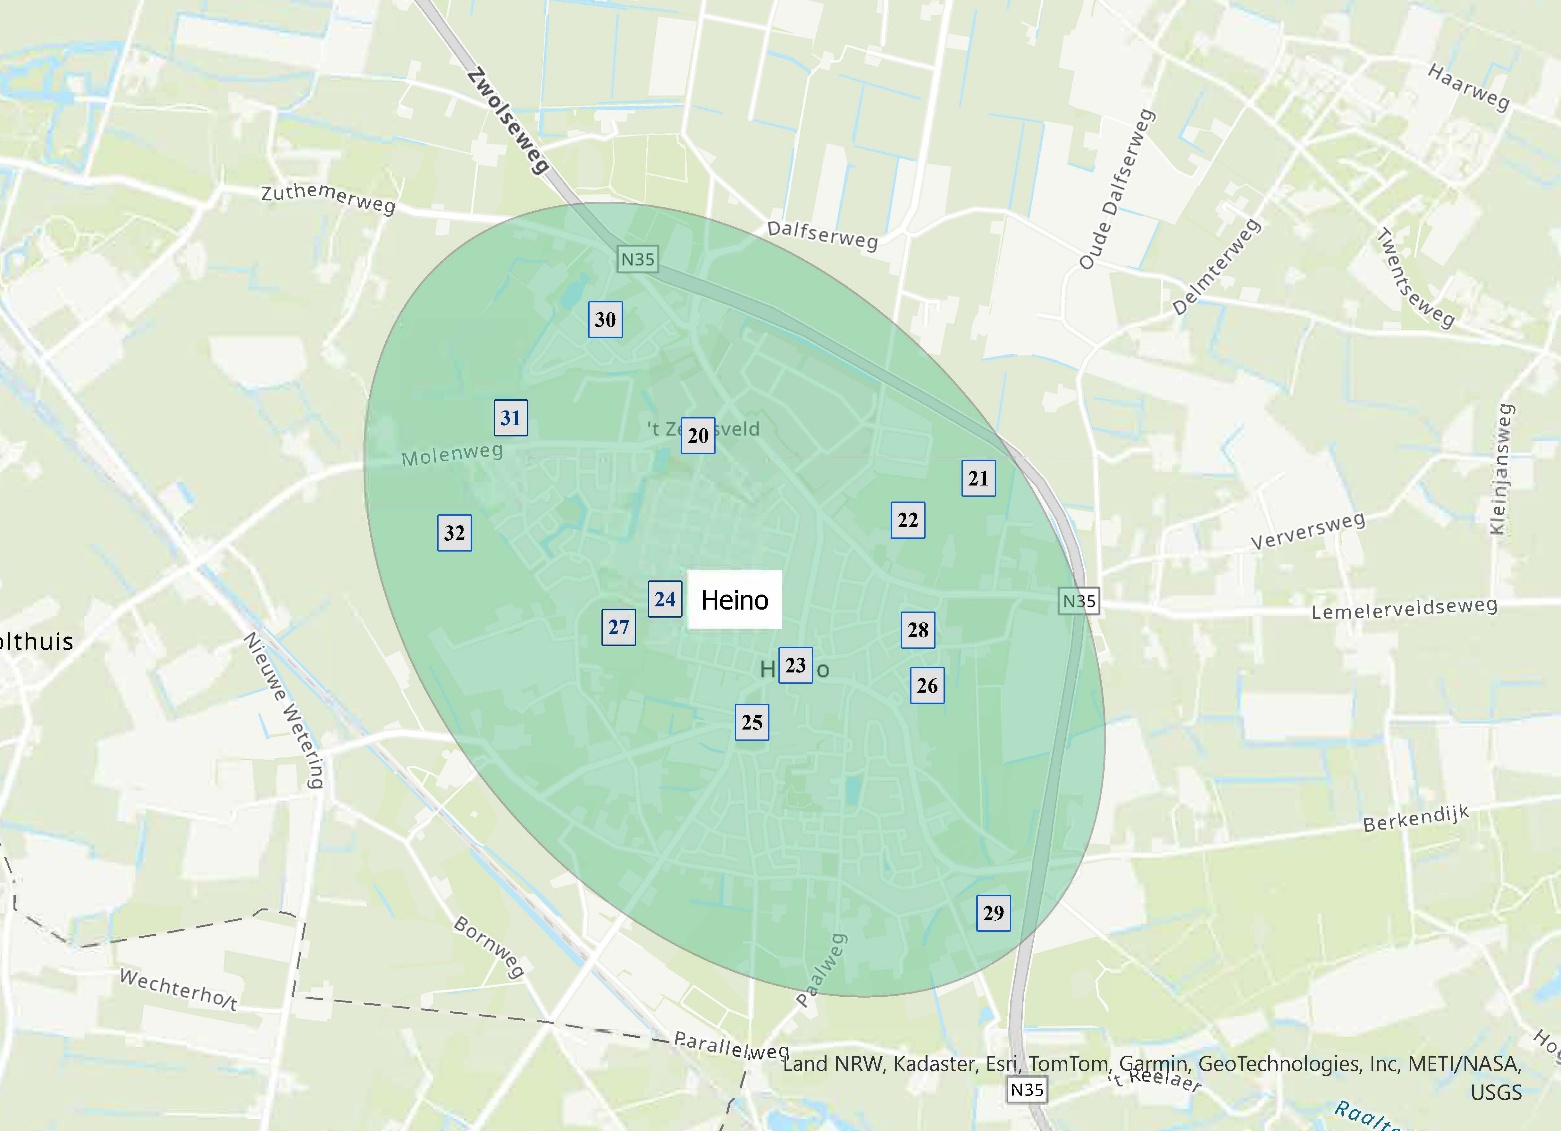Select marker 23 in central Heino
This screenshot has width=1561, height=1131.
[x=797, y=664]
